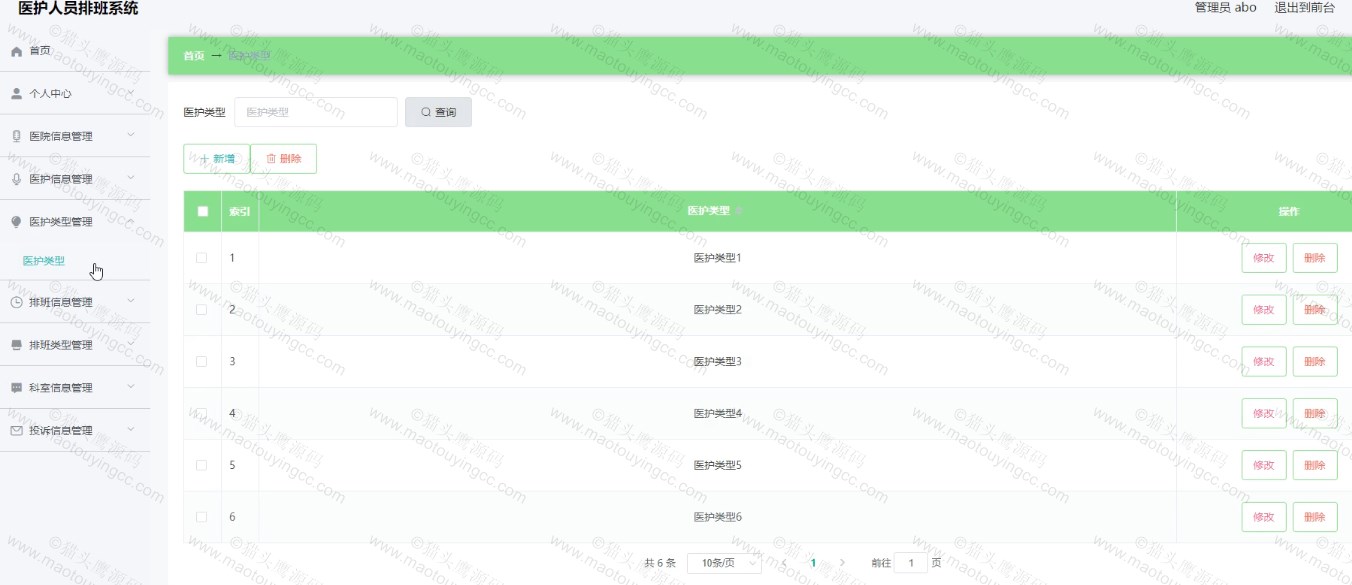Focus the 医护类型 search input field

pos(316,112)
